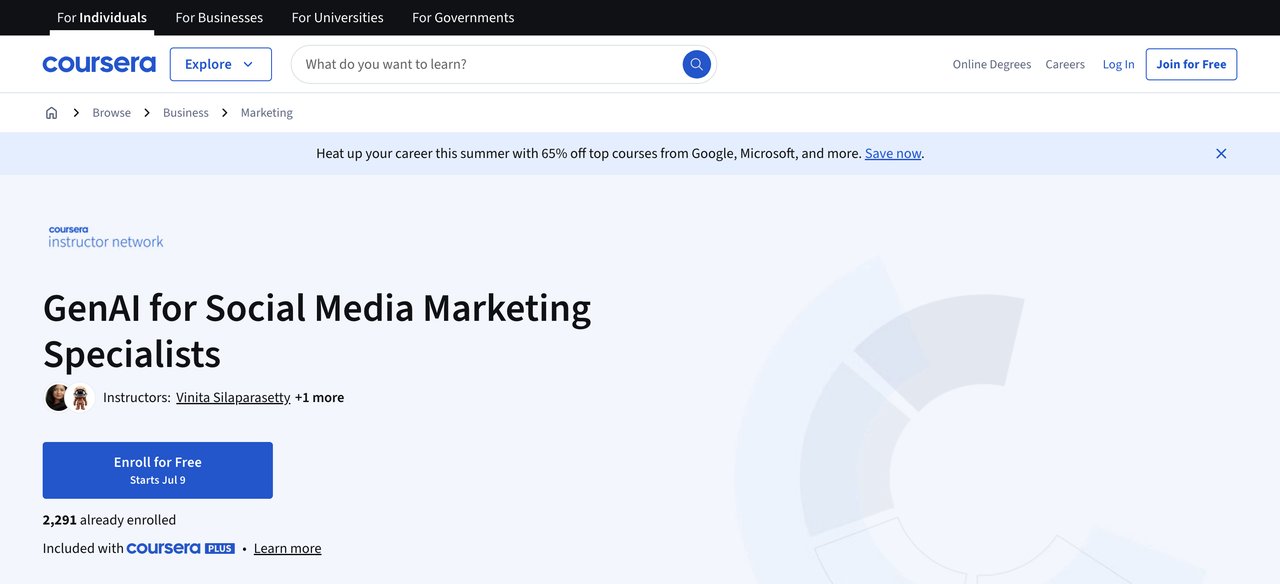Open the Careers menu item
Image resolution: width=1280 pixels, height=584 pixels.
tap(1064, 63)
